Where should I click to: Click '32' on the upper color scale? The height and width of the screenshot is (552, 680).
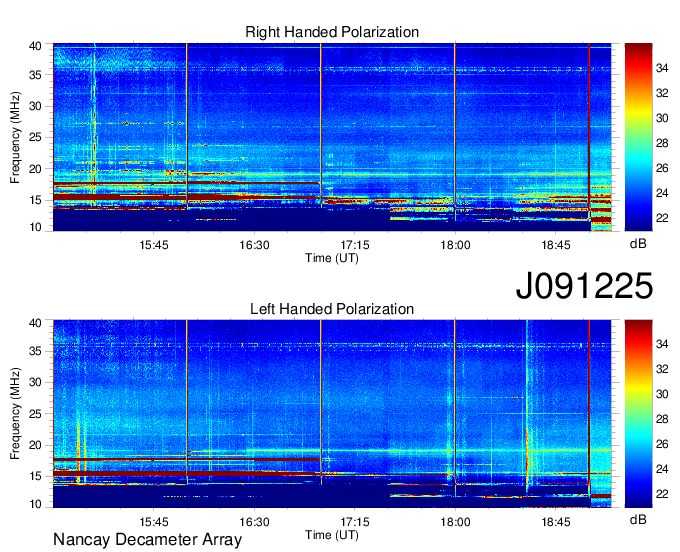[x=662, y=93]
